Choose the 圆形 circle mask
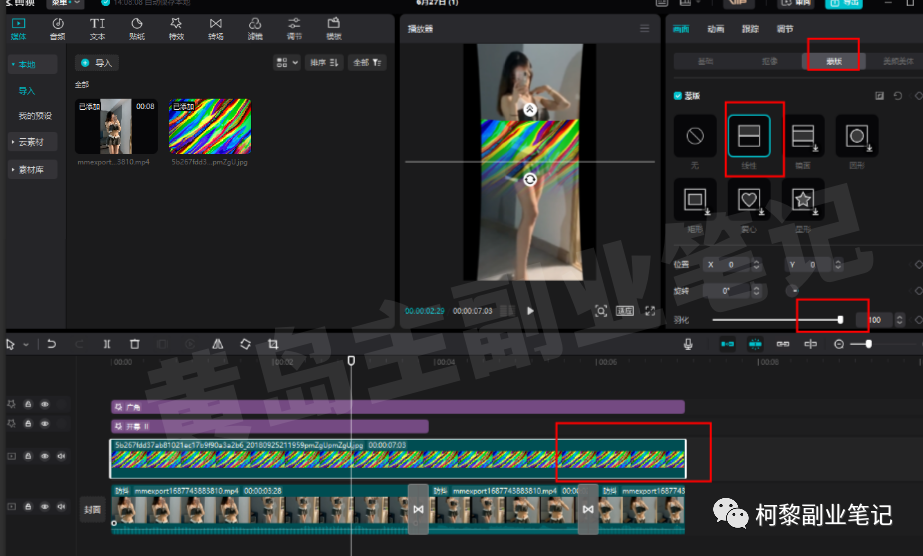923x556 pixels. click(x=857, y=136)
